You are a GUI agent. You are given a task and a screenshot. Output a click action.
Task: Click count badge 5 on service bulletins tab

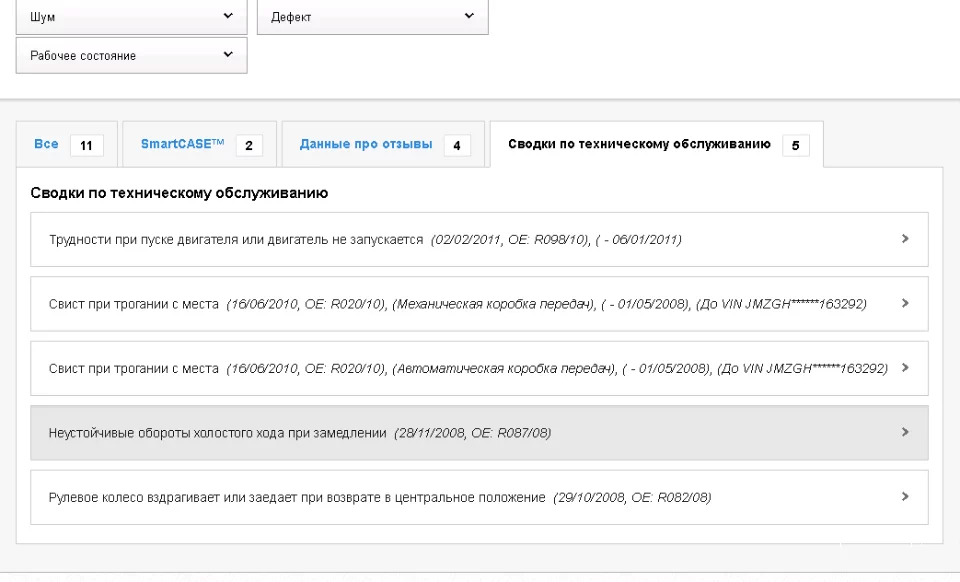[795, 146]
